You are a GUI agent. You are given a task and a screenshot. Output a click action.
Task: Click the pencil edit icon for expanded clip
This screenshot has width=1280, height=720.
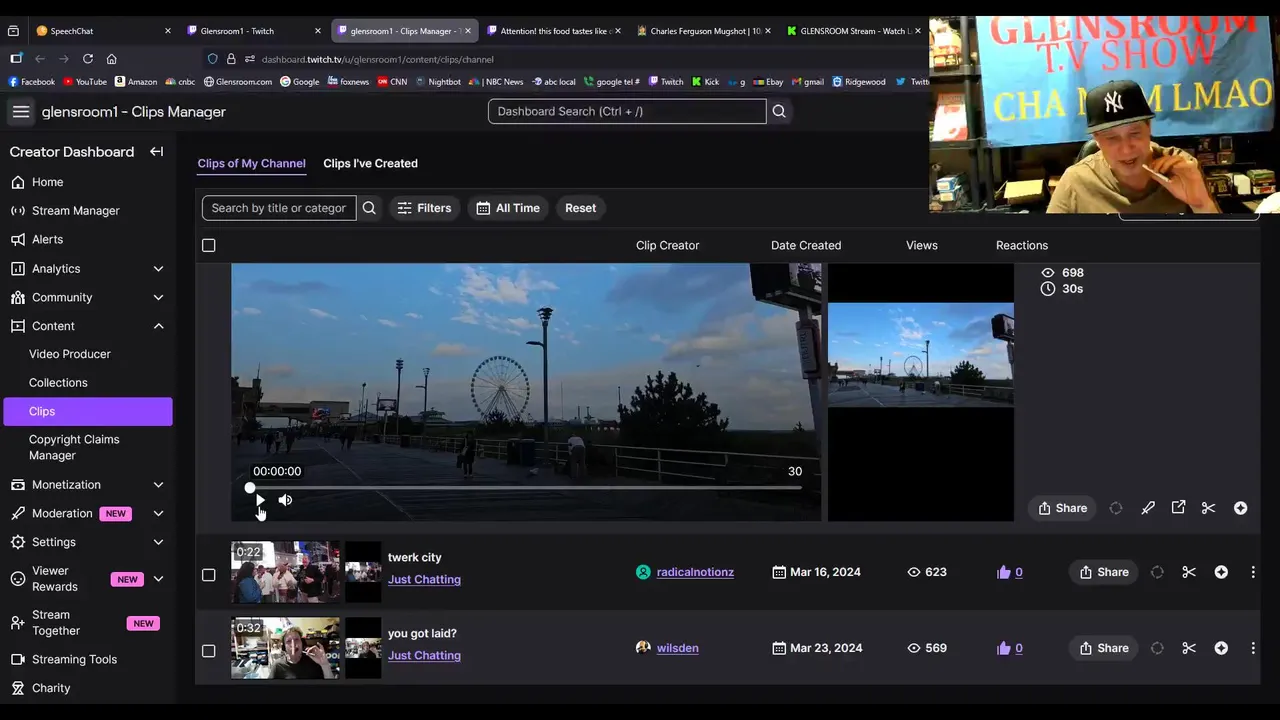(x=1148, y=508)
